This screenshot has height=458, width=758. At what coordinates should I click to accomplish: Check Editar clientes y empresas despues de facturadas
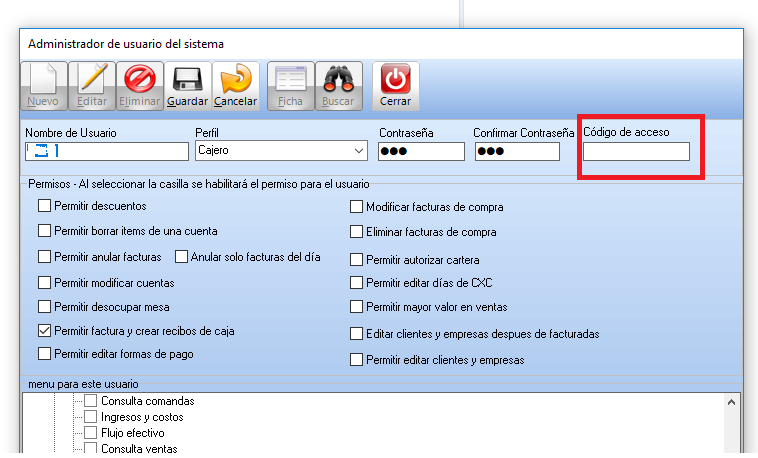click(356, 334)
